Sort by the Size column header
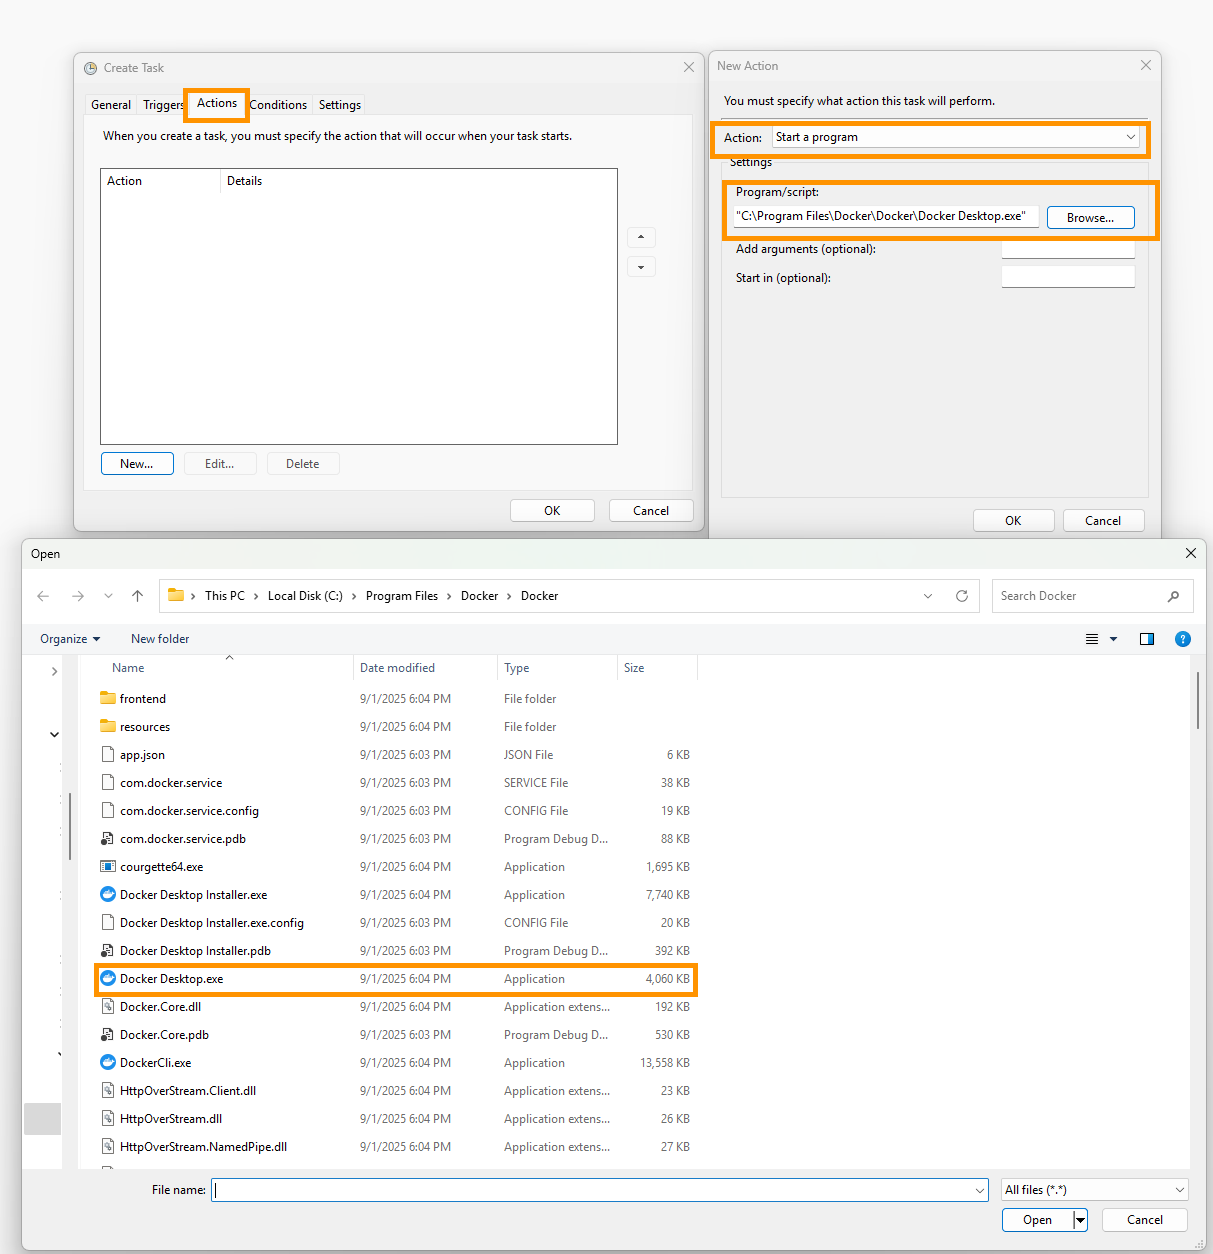1213x1254 pixels. (x=634, y=668)
